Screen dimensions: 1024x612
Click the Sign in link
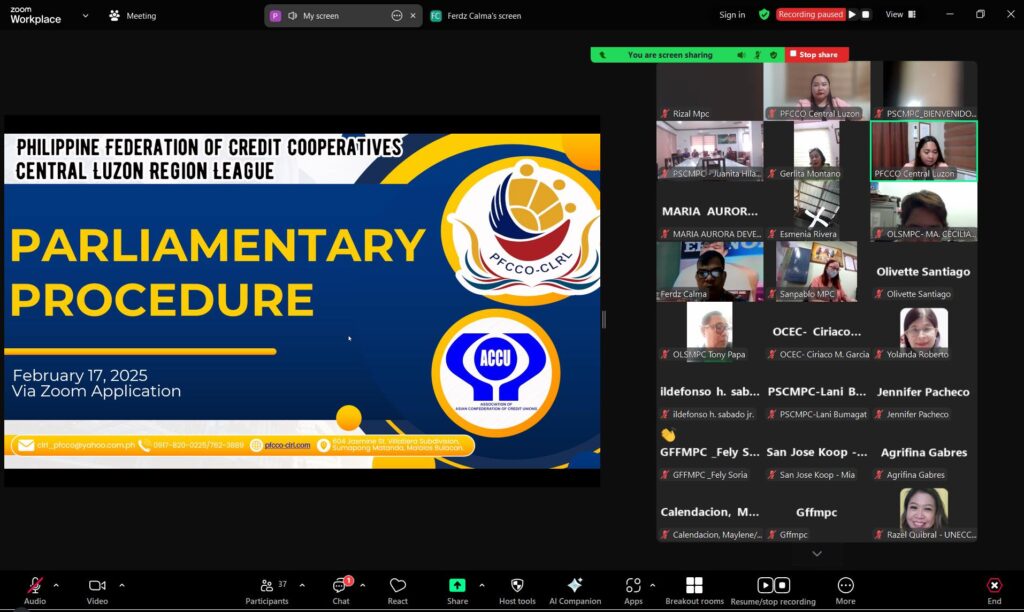[732, 15]
